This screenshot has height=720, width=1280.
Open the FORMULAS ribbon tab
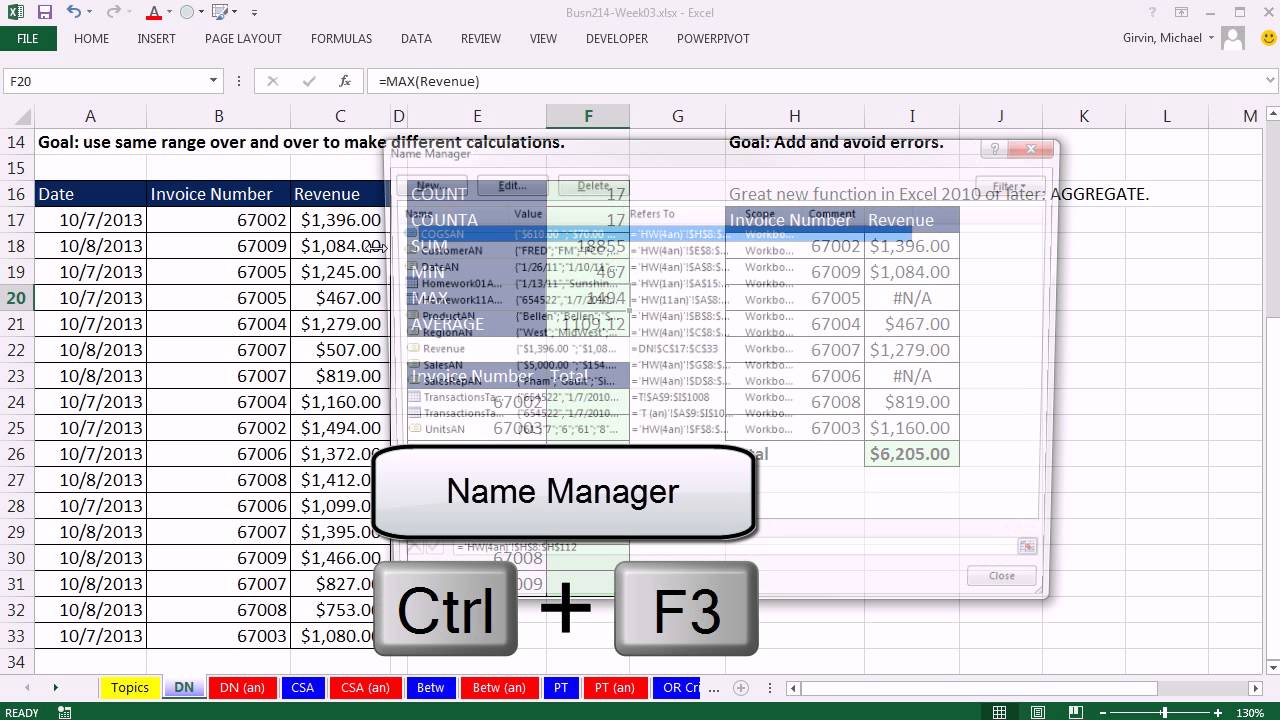(x=341, y=39)
